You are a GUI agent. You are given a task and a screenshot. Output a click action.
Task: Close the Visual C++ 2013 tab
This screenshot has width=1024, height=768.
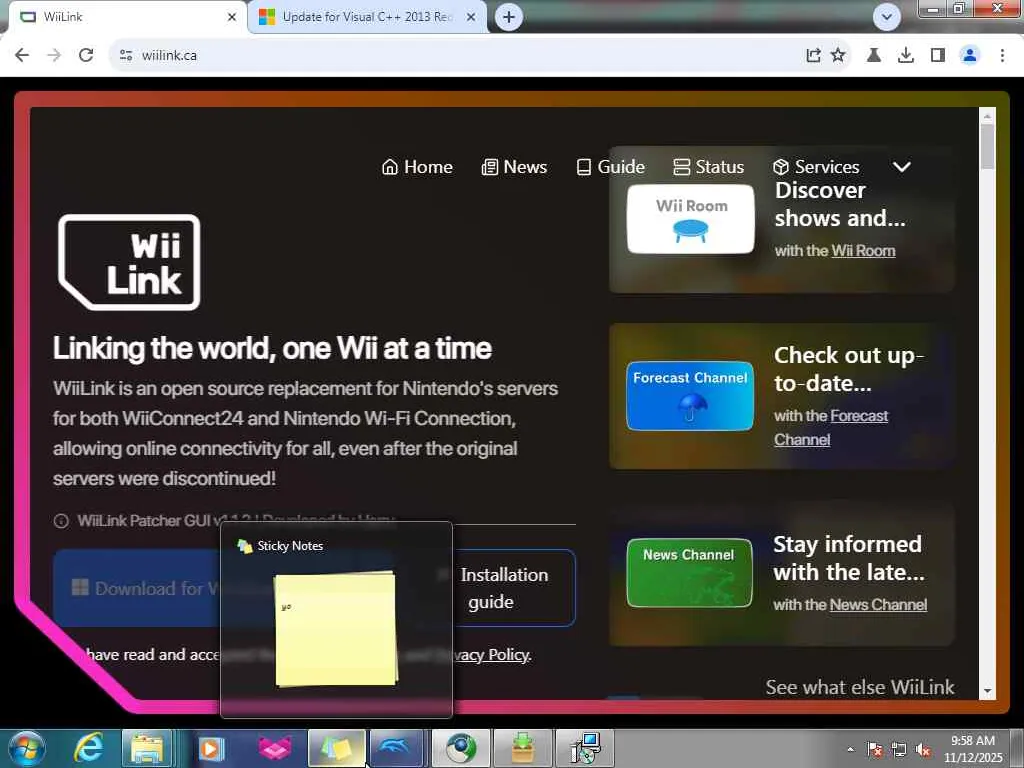point(471,17)
